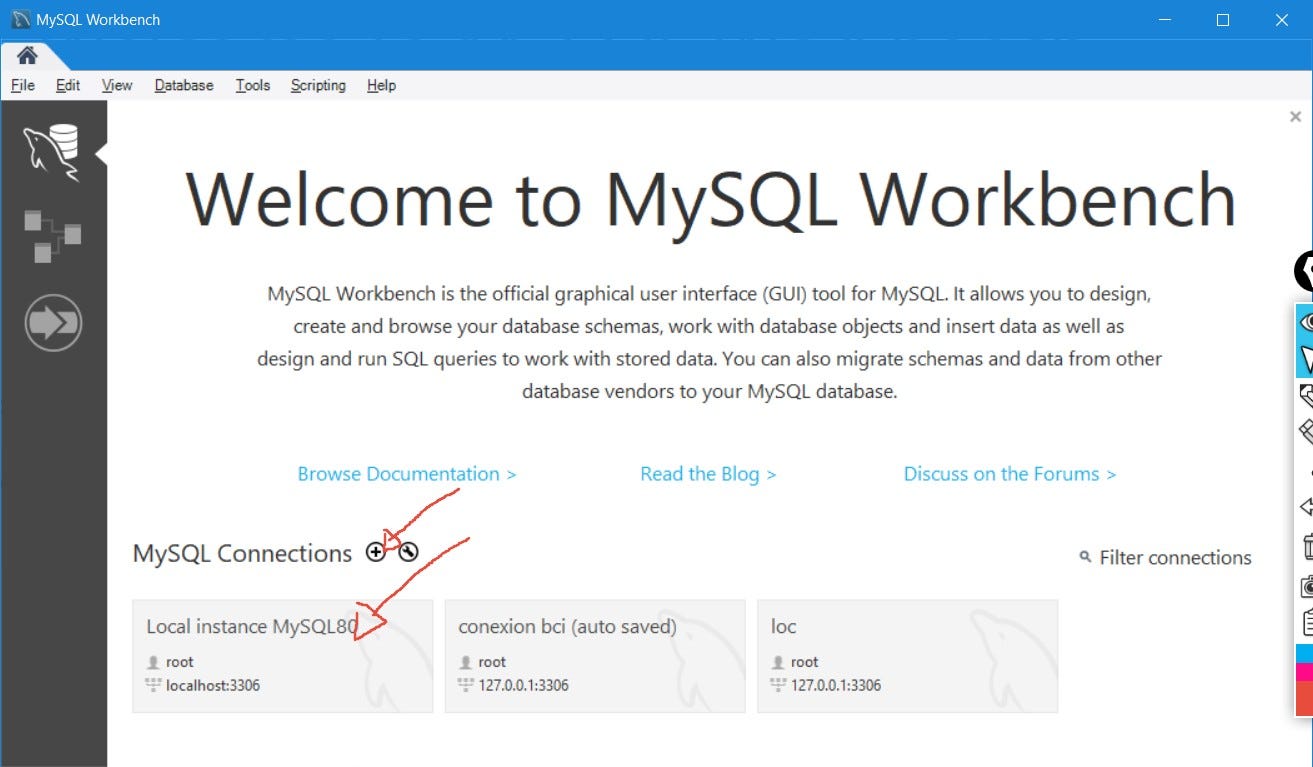Open the Tools menu
This screenshot has width=1313, height=767.
253,85
